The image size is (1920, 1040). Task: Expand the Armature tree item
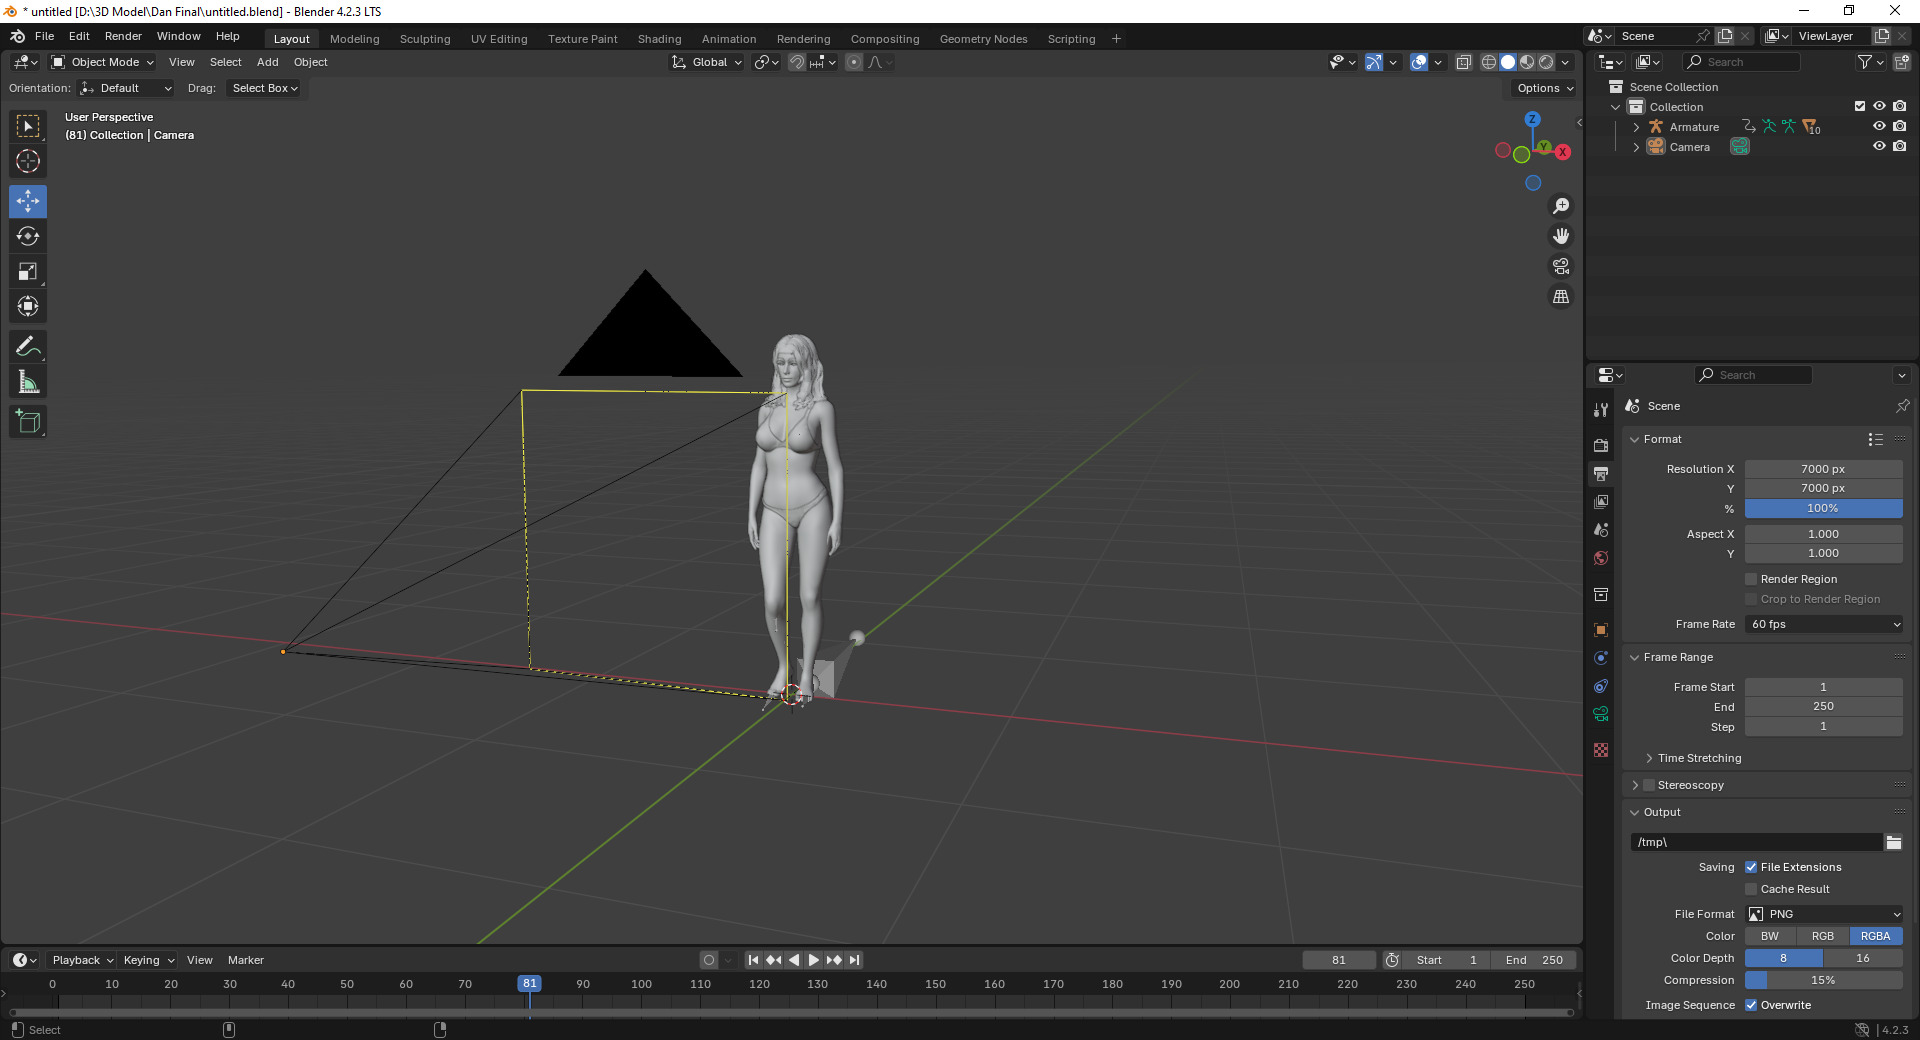point(1636,127)
